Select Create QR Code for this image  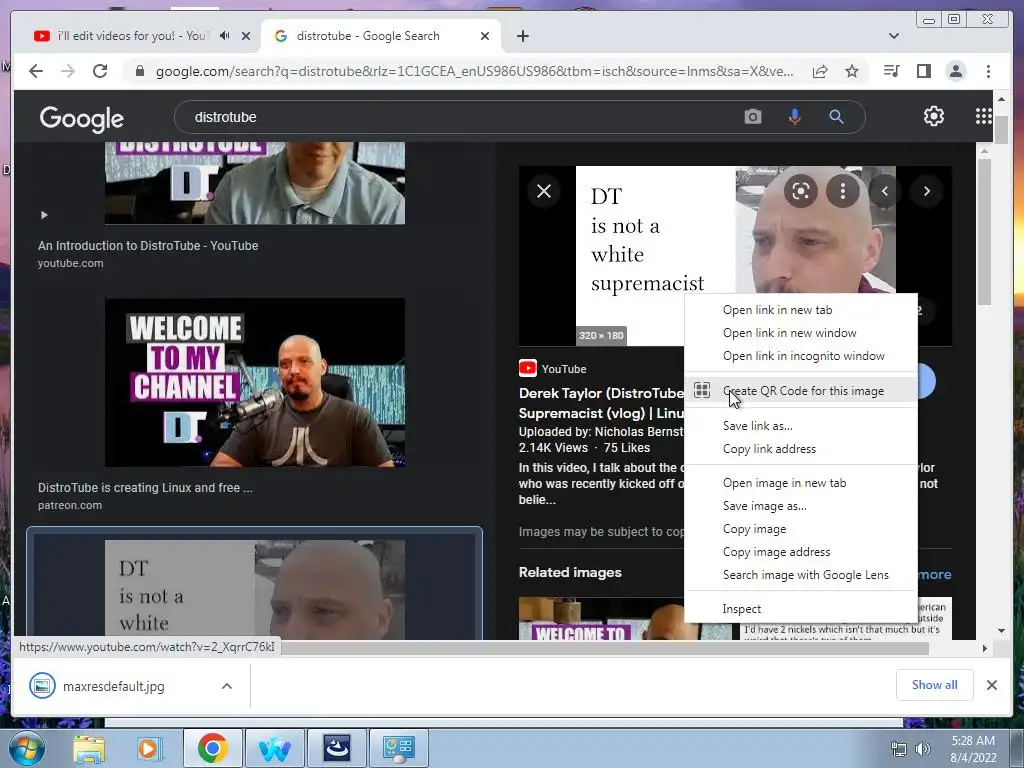(x=801, y=391)
